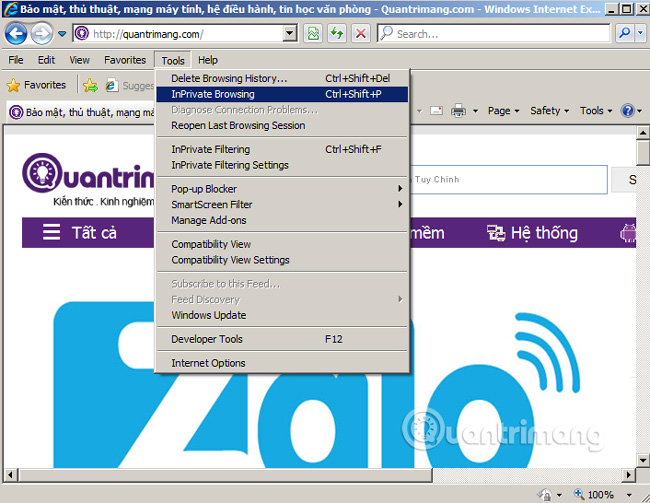Expand the search provider dropdown
Screen dimensions: 650x503
tap(641, 33)
